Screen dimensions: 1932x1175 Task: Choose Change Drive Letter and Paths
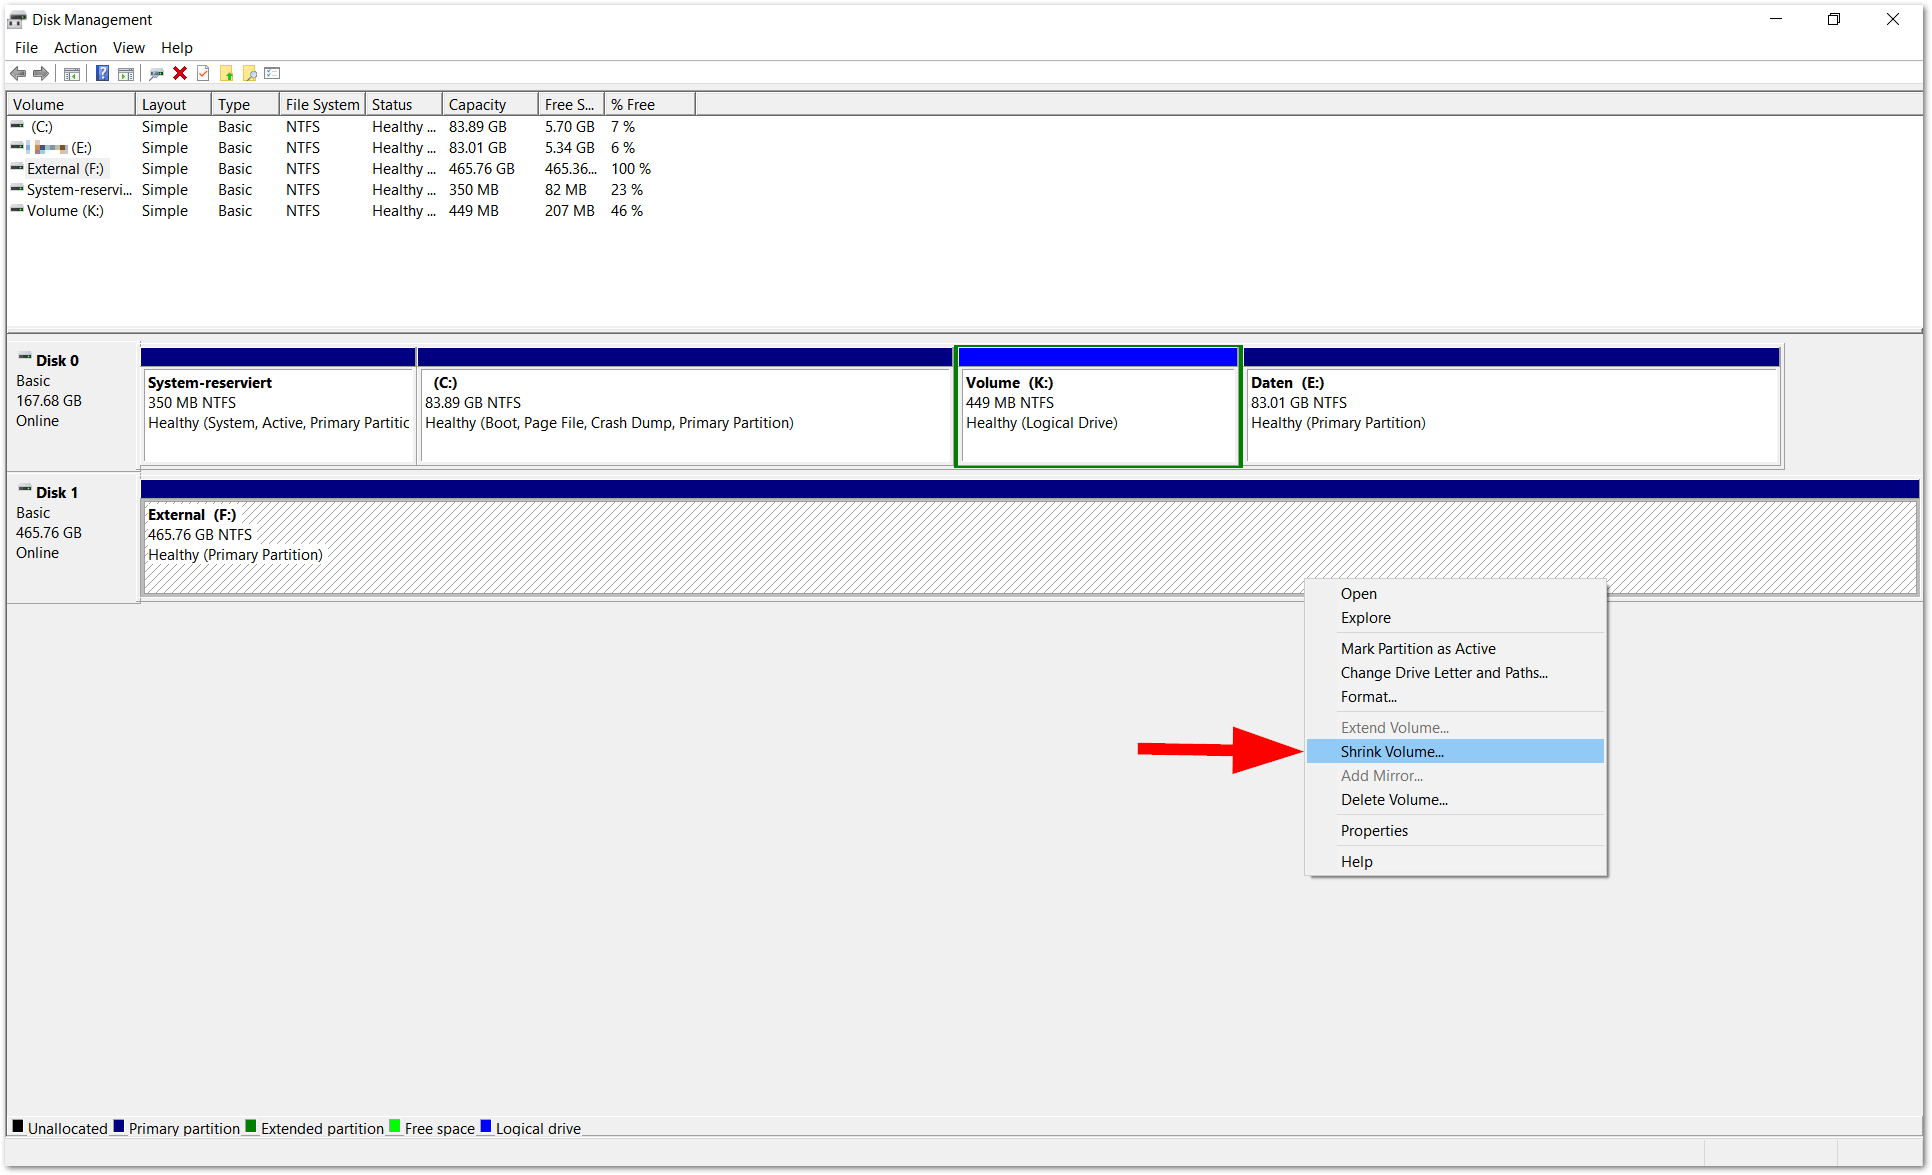pyautogui.click(x=1444, y=672)
